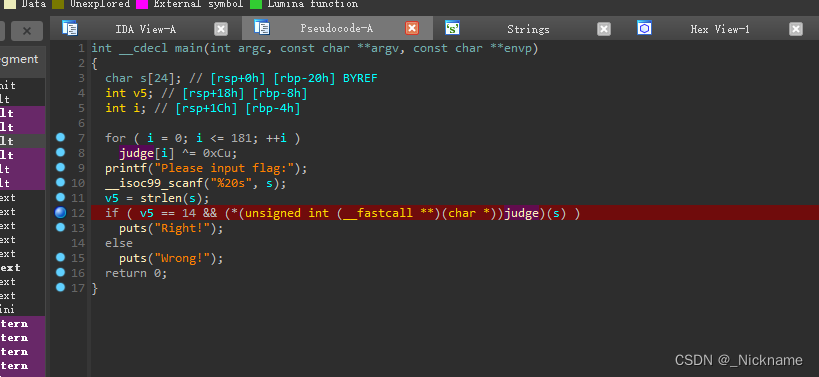Toggle breakpoint dot on line 9

point(61,167)
